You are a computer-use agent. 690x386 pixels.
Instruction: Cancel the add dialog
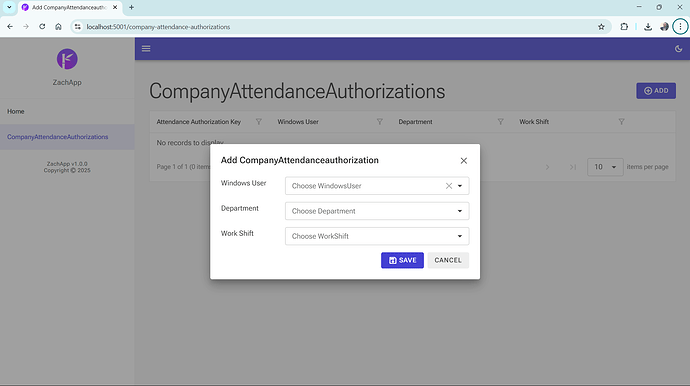pos(448,260)
